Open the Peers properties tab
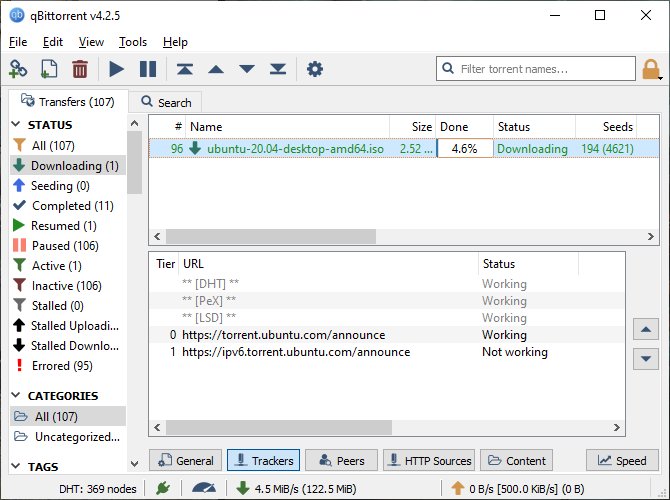The height and width of the screenshot is (500, 670). (x=341, y=460)
